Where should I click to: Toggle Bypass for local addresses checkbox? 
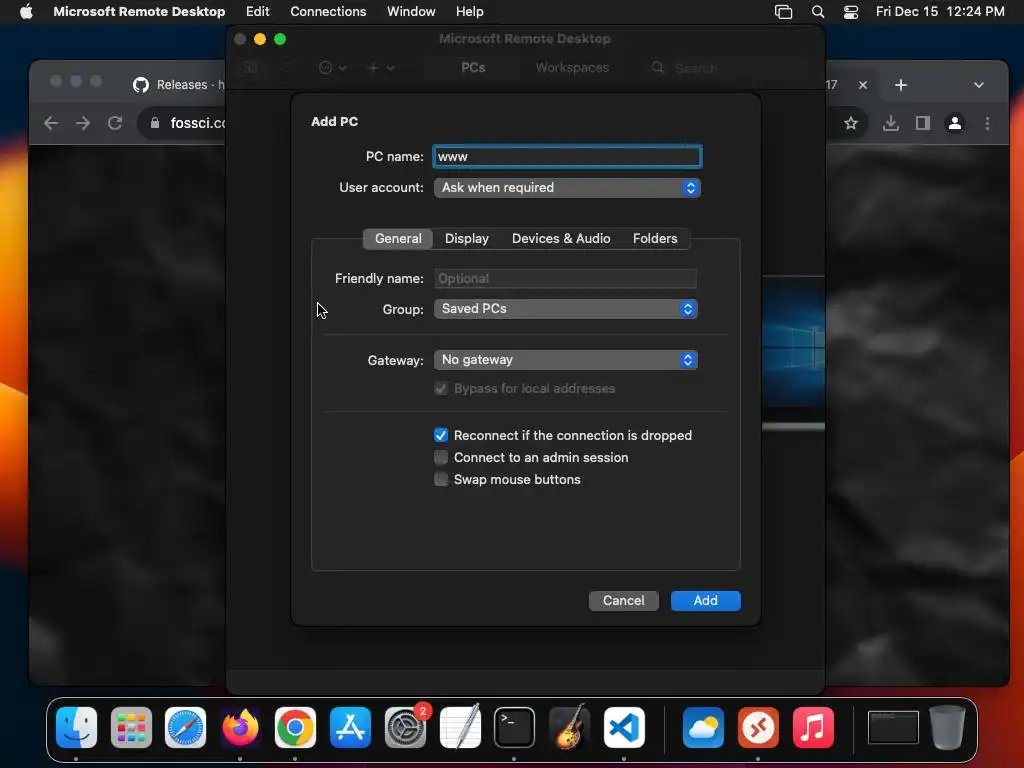point(441,389)
